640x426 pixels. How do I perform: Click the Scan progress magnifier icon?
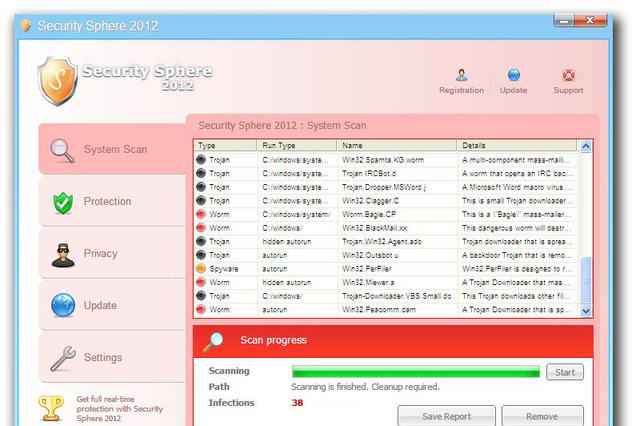(x=213, y=342)
